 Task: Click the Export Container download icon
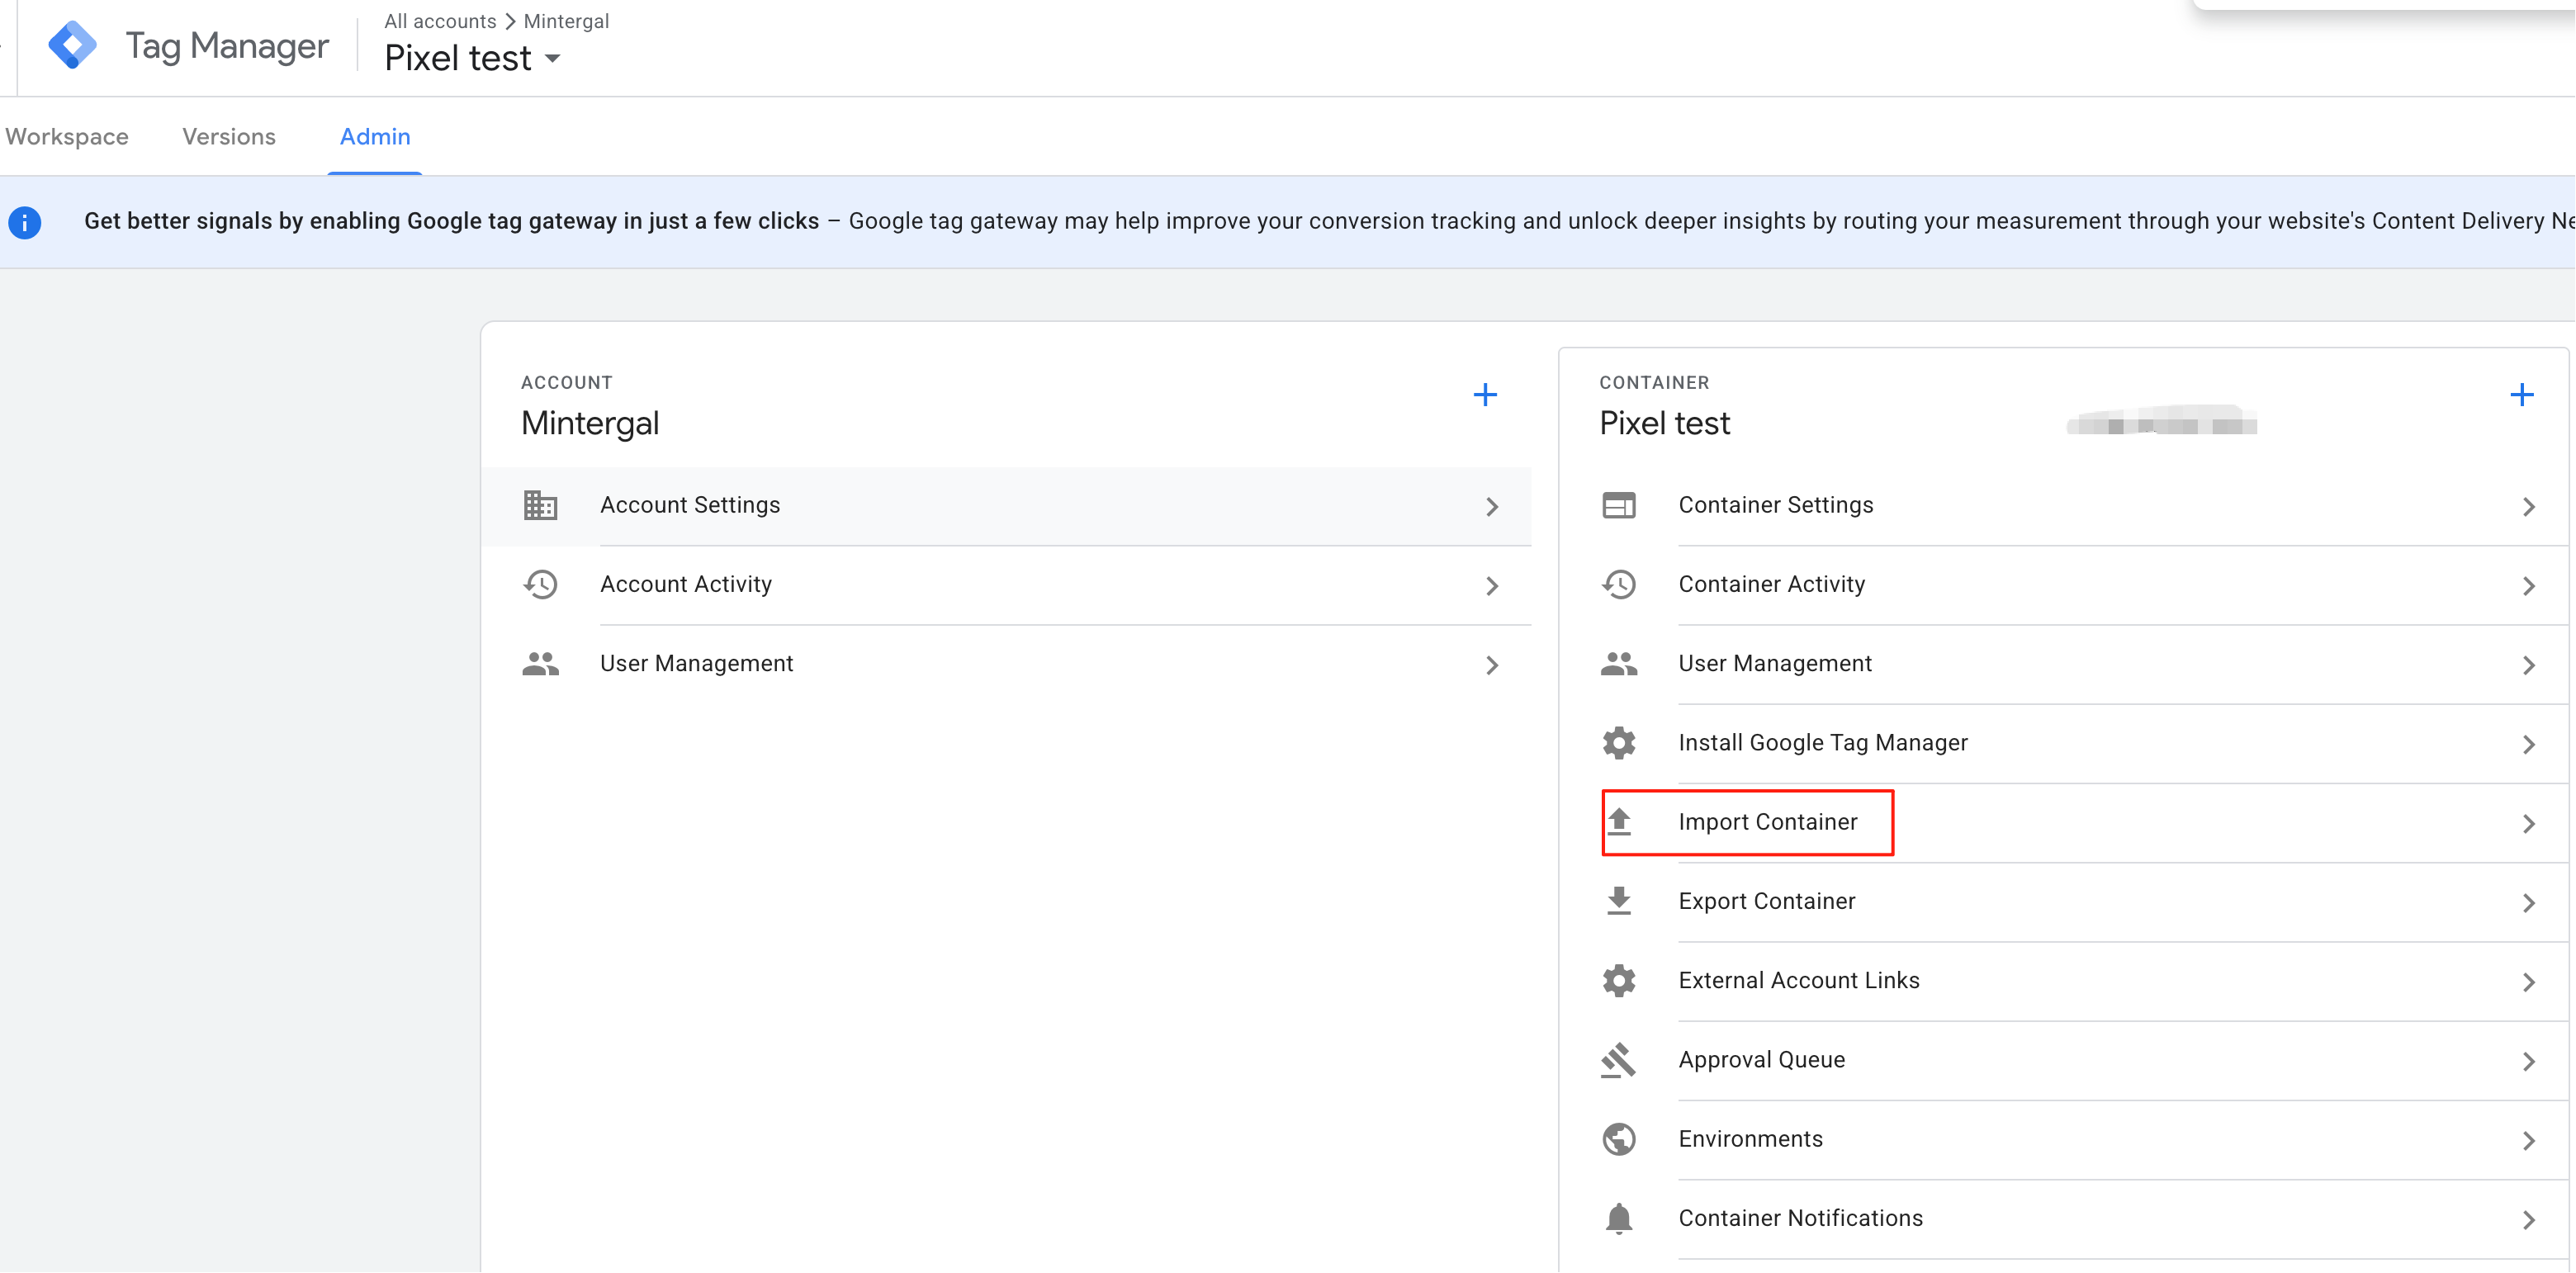coord(1619,901)
